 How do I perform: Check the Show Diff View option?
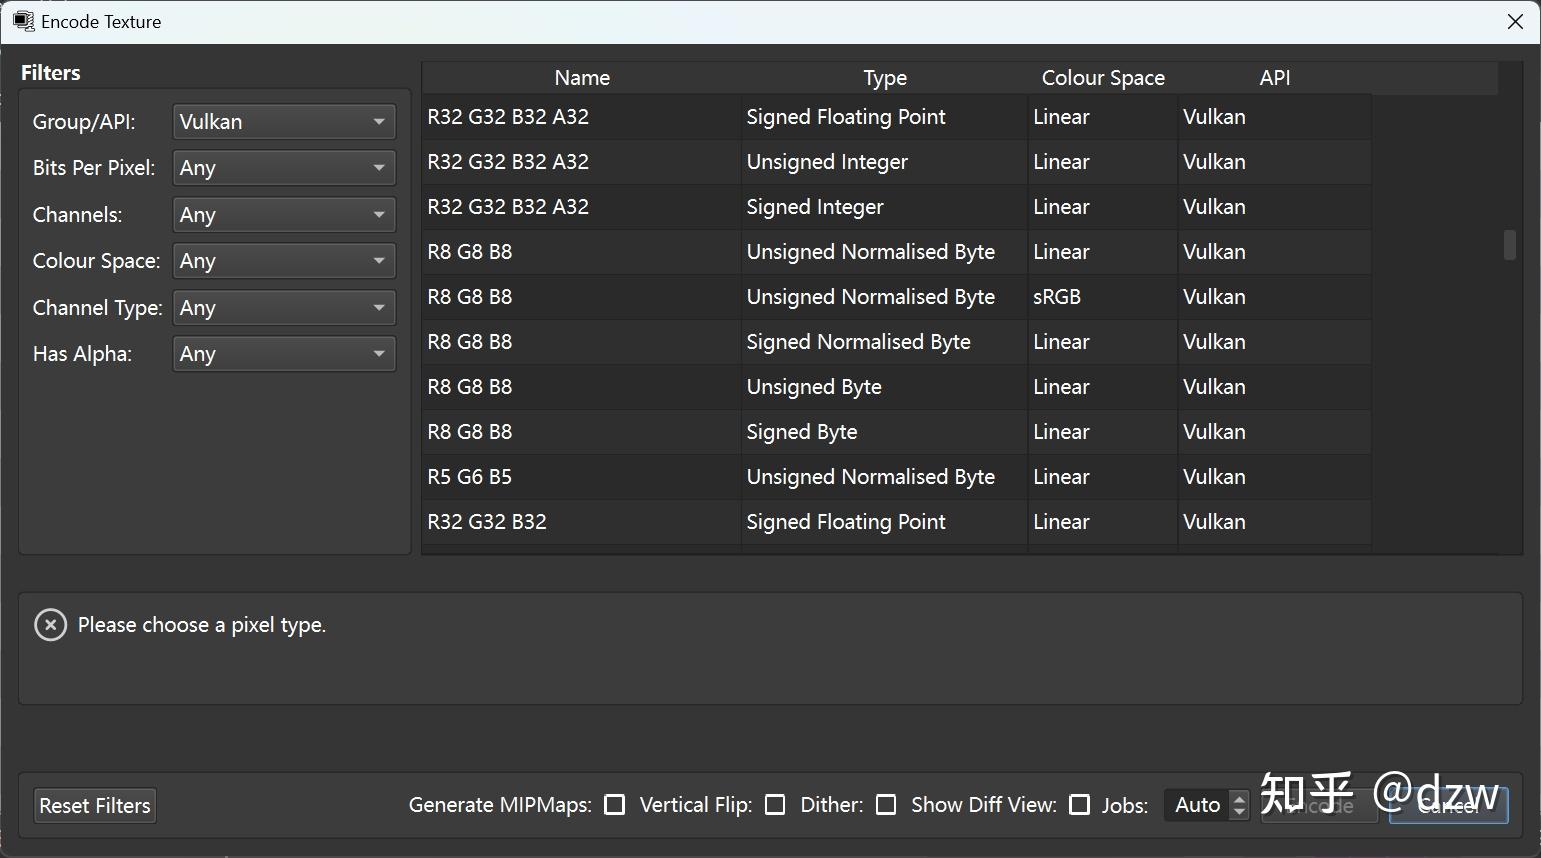click(x=1080, y=805)
